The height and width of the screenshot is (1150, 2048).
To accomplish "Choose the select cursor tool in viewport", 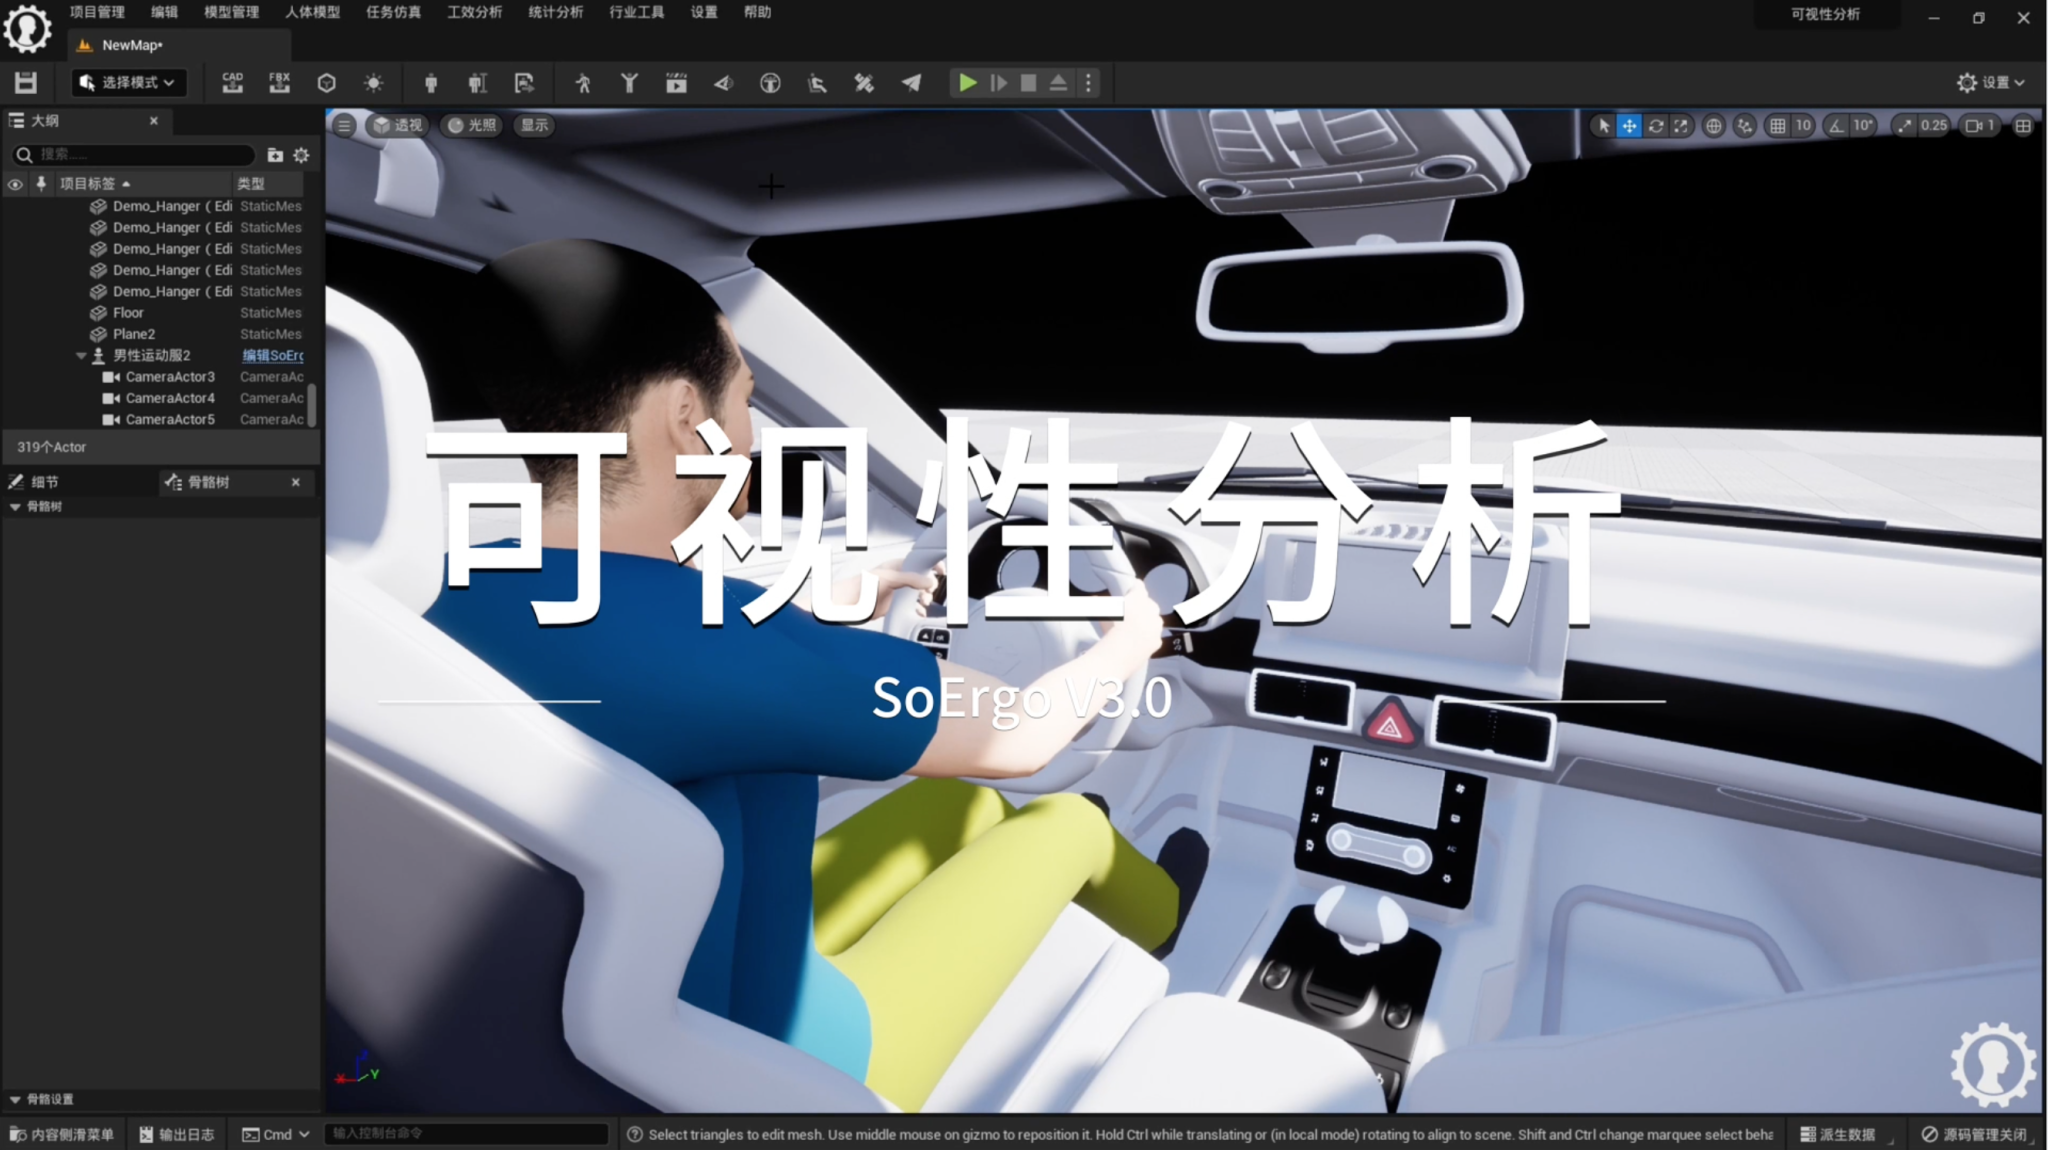I will [x=1604, y=125].
